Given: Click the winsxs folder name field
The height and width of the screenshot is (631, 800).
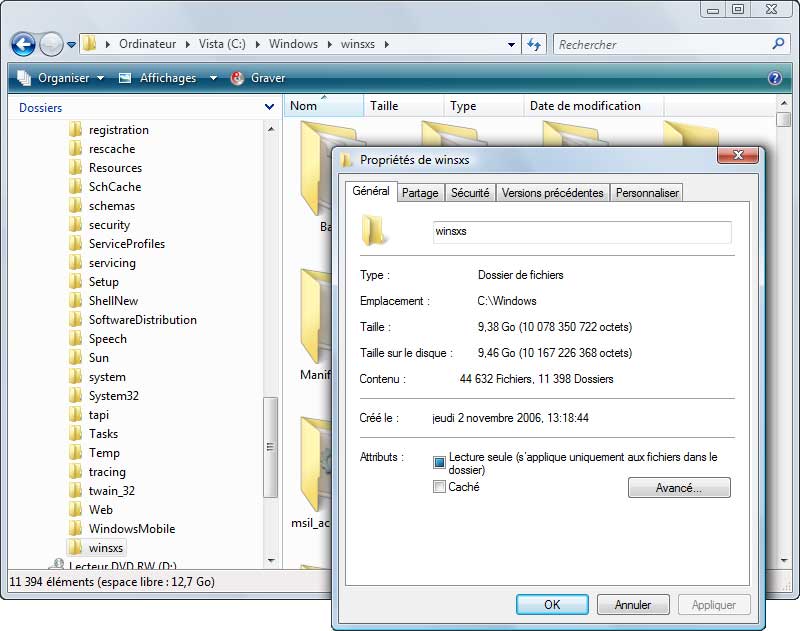Looking at the screenshot, I should (x=581, y=231).
